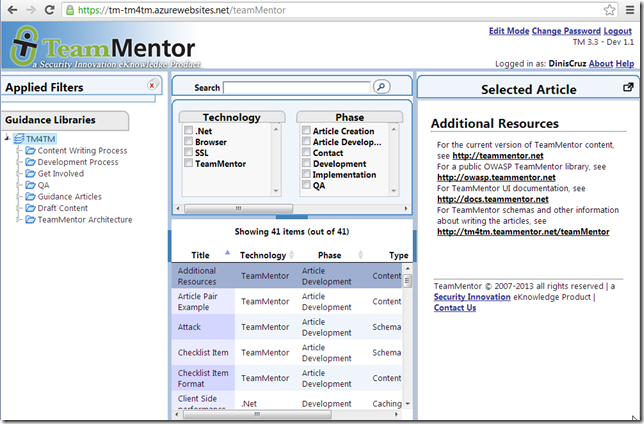This screenshot has width=644, height=424.
Task: Open the browser menu hamburger icon
Action: [630, 10]
